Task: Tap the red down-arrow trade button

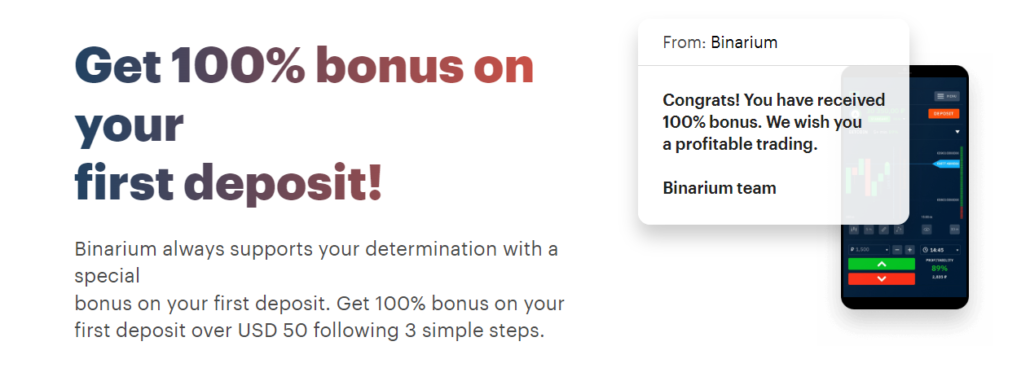Action: point(882,279)
